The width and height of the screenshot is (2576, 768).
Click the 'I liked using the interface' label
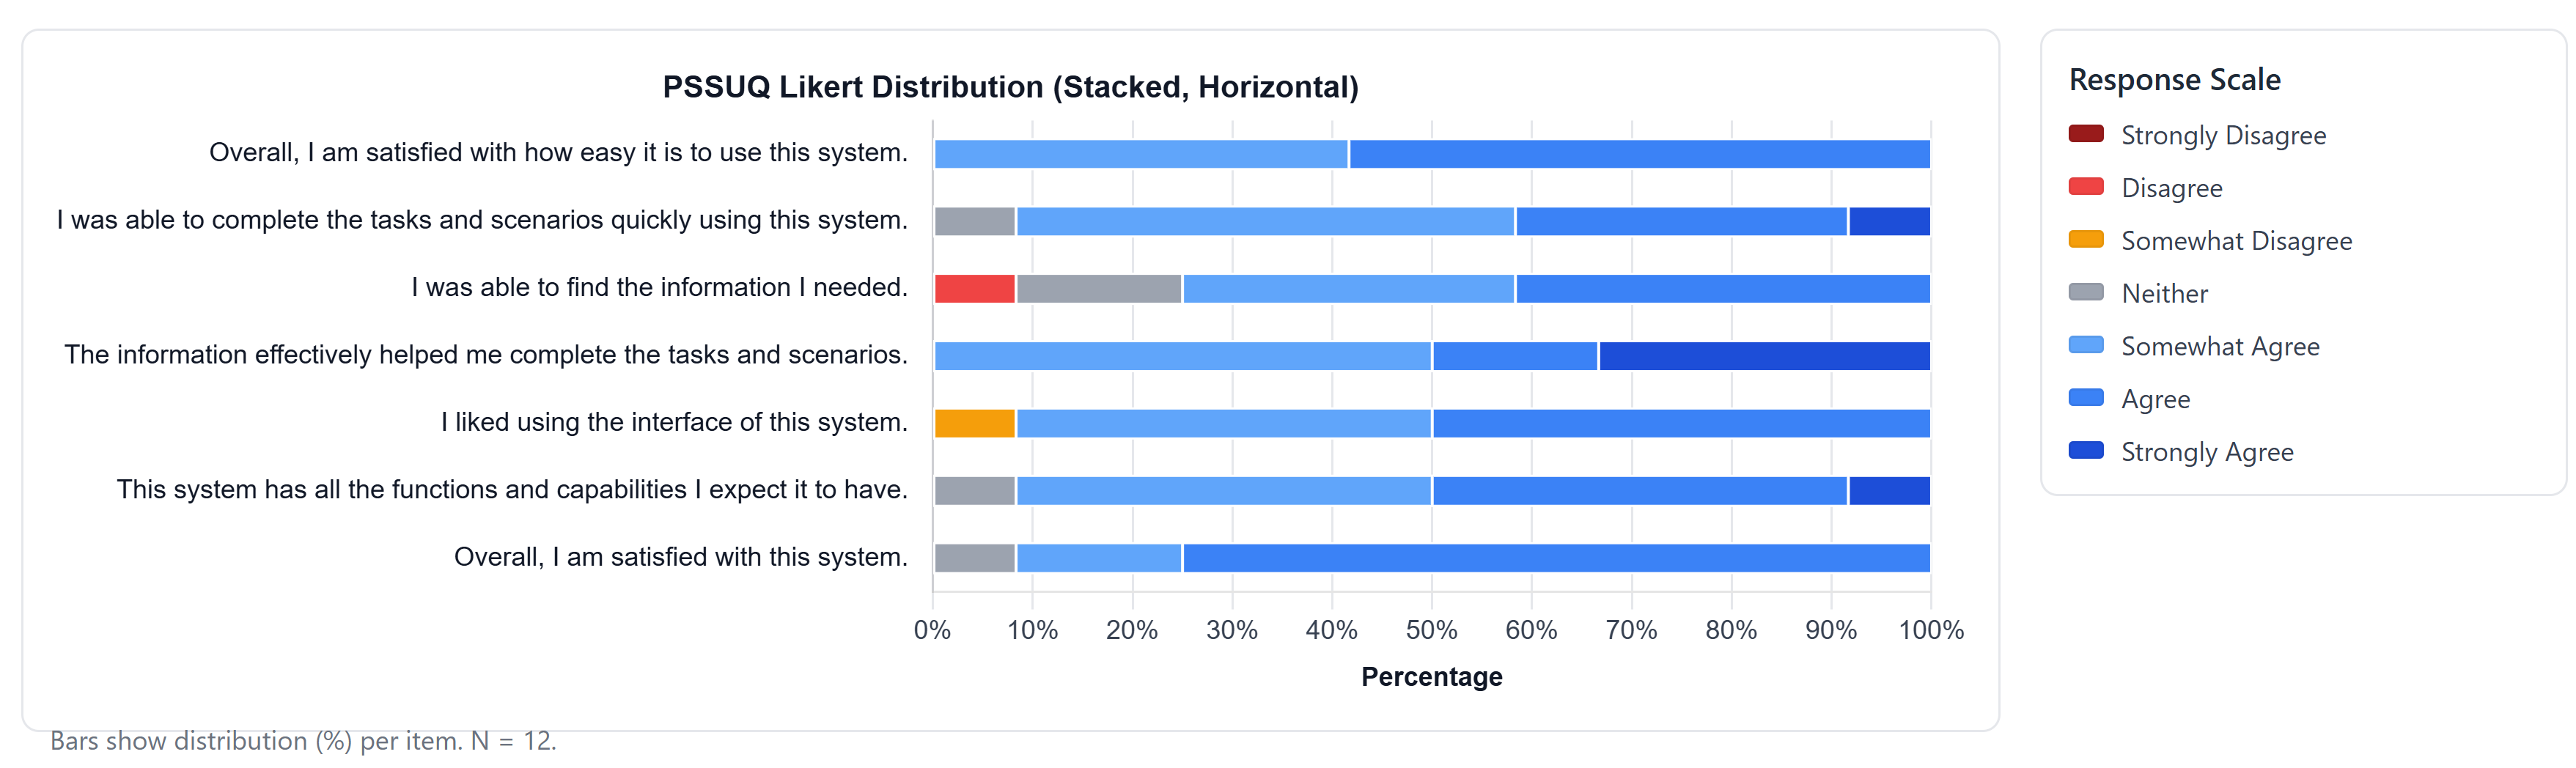(x=674, y=422)
